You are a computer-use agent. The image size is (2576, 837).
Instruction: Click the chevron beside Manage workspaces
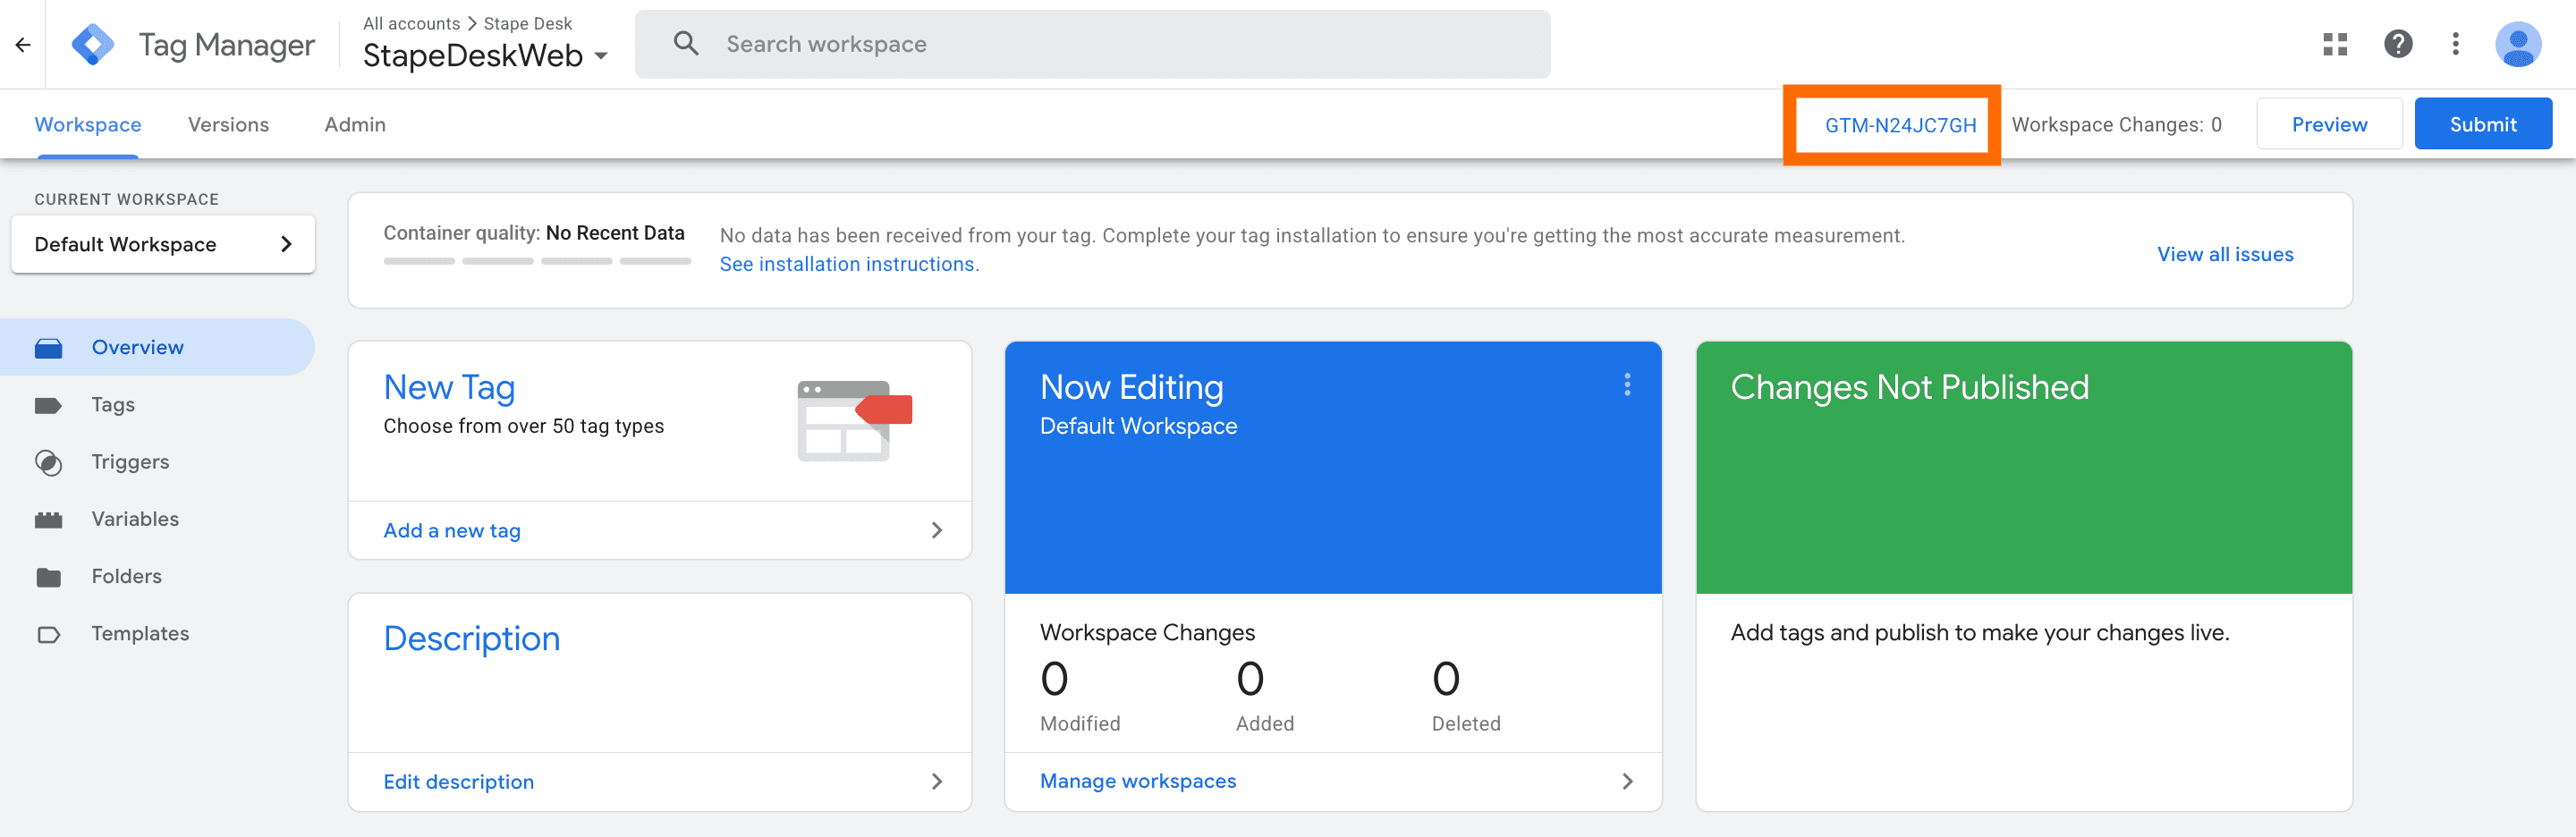tap(1627, 781)
